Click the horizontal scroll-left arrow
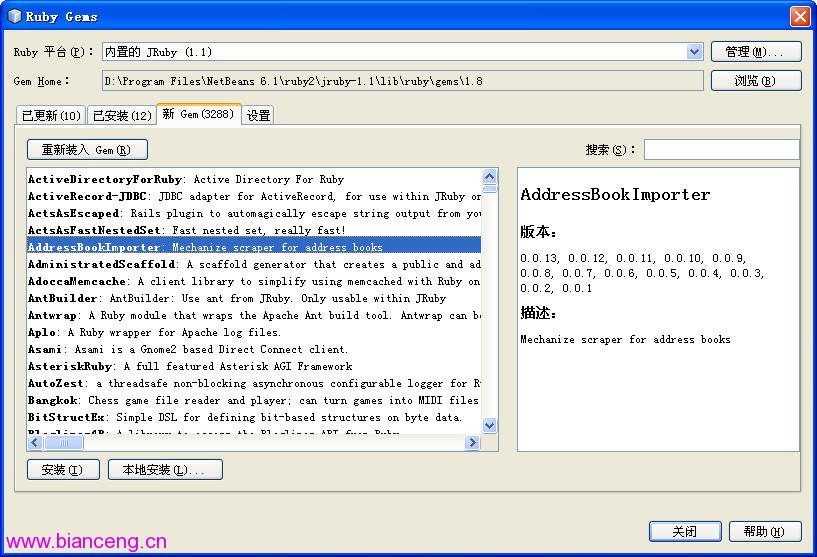Viewport: 817px width, 557px height. 35,442
